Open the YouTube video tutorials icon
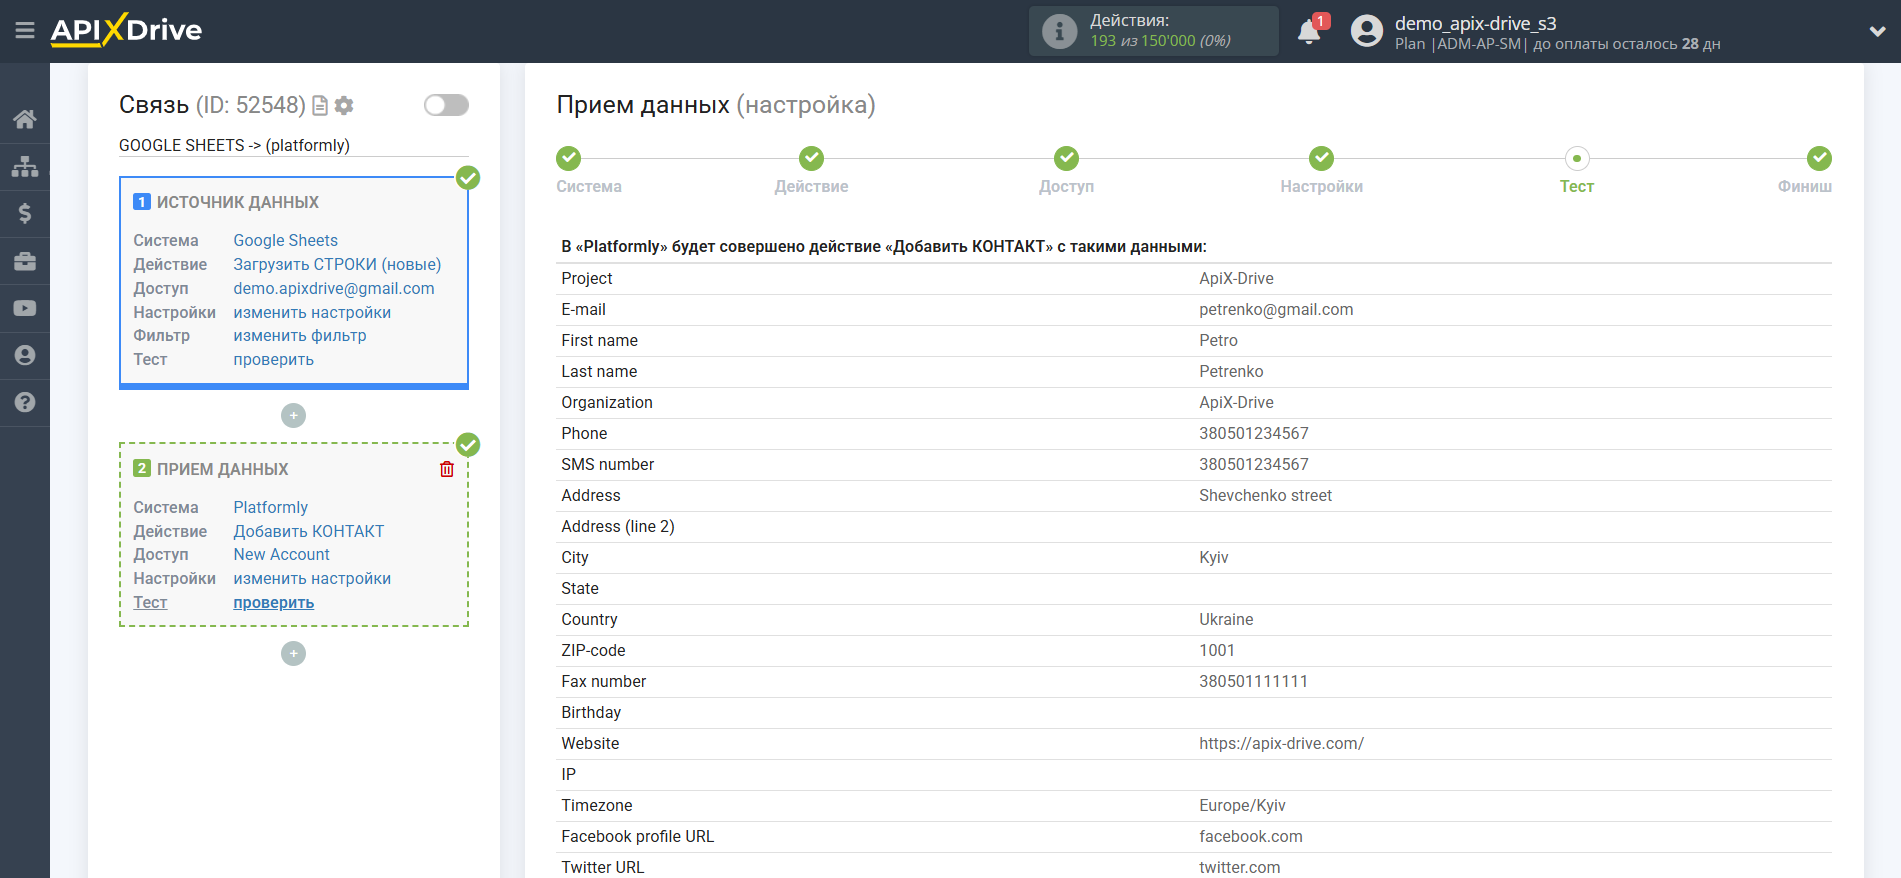 (25, 308)
